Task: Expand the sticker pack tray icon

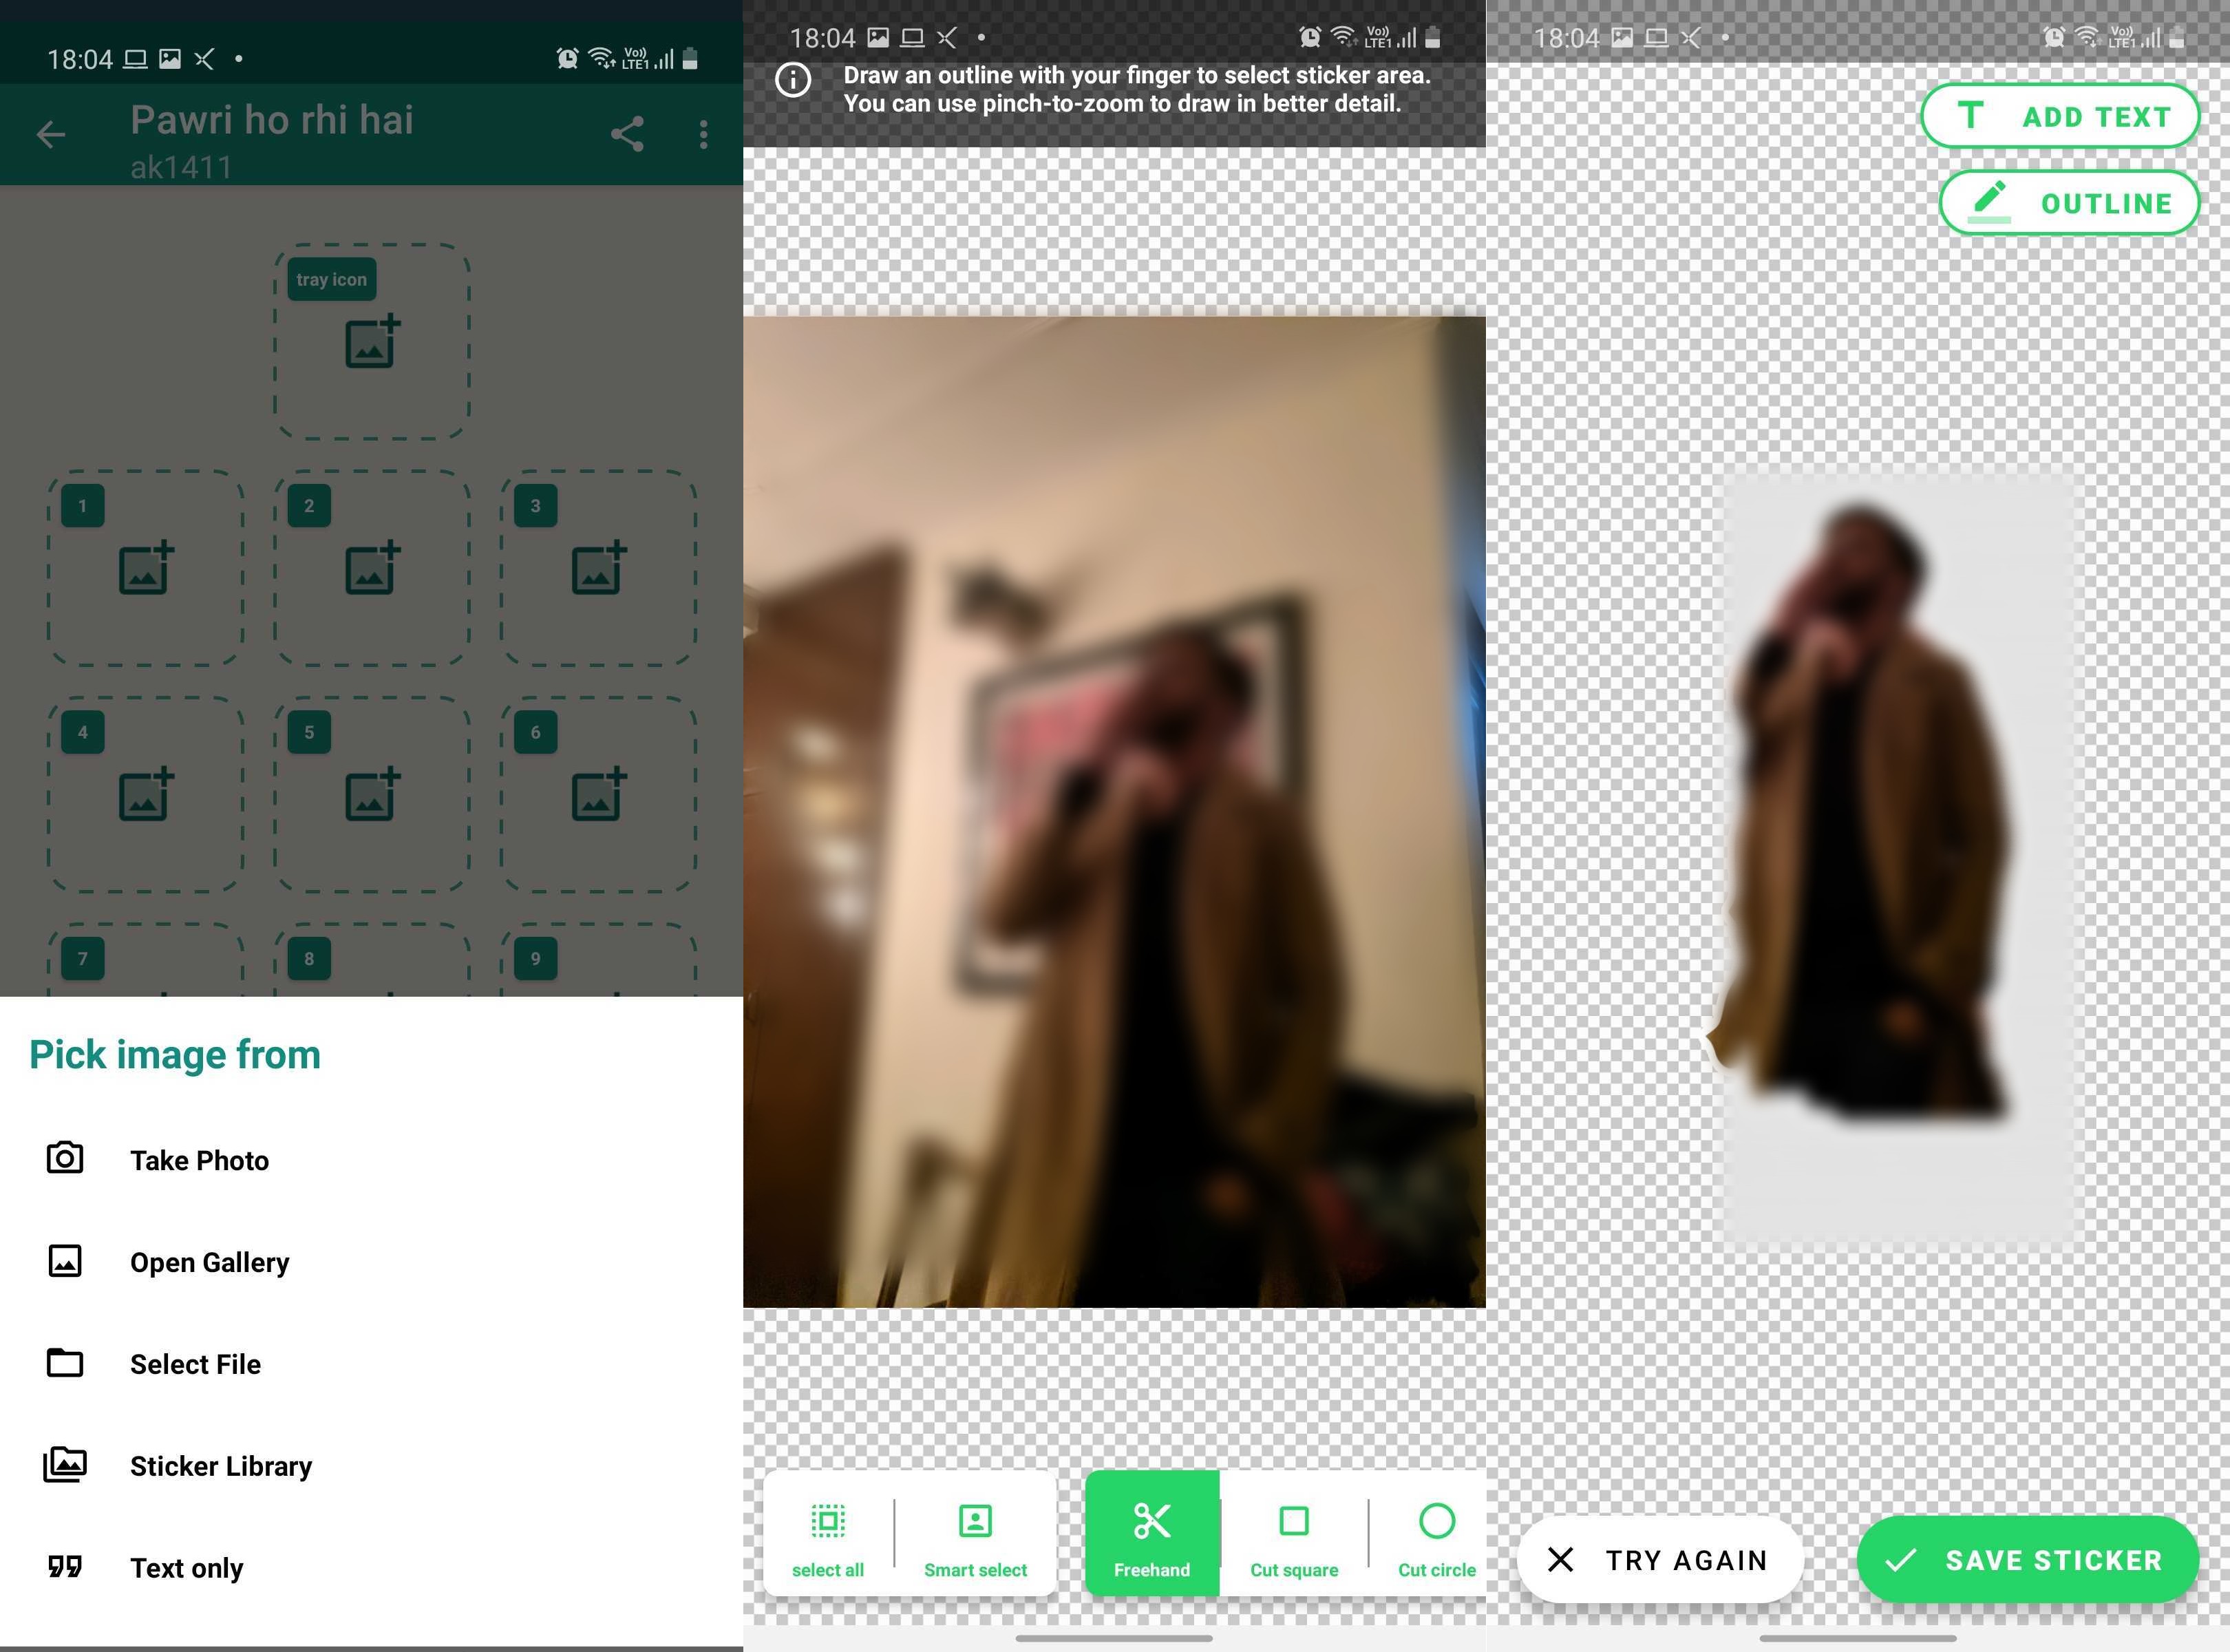Action: point(372,342)
